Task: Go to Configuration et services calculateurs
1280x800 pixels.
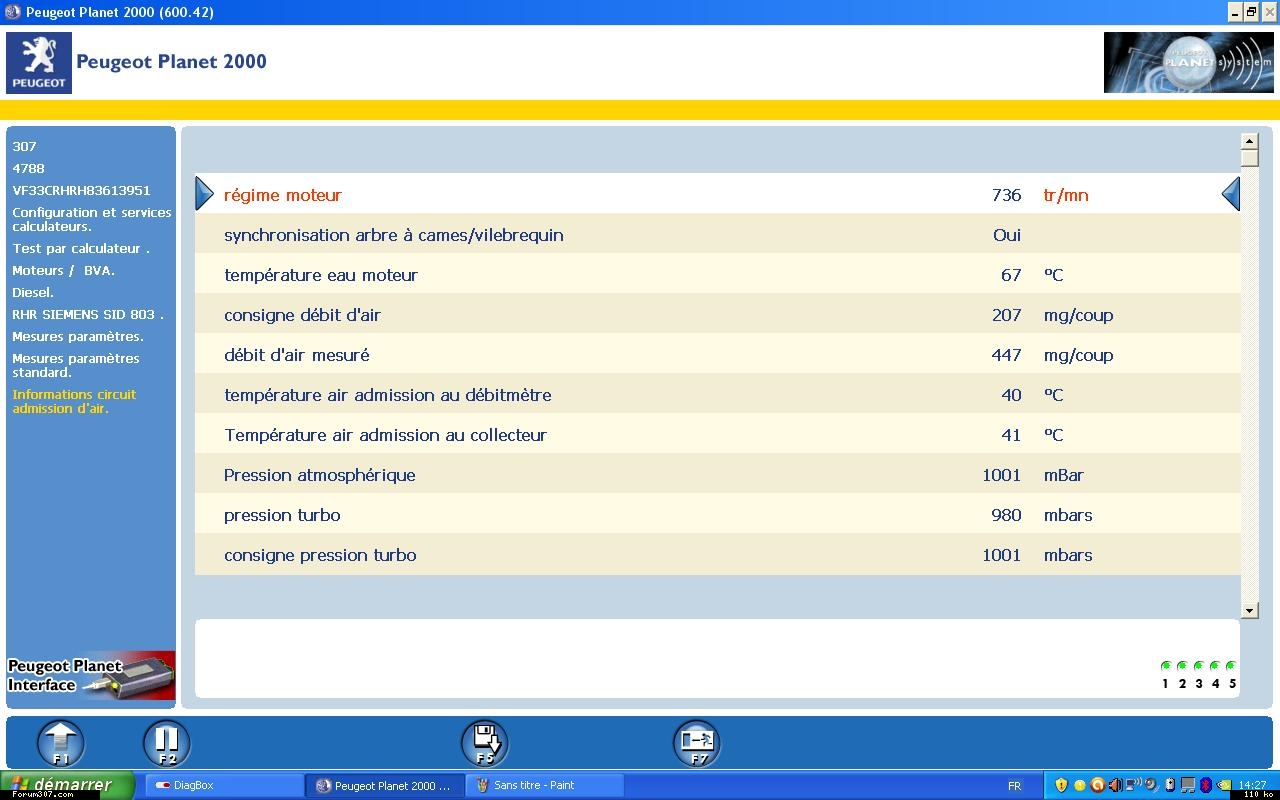Action: (x=91, y=219)
